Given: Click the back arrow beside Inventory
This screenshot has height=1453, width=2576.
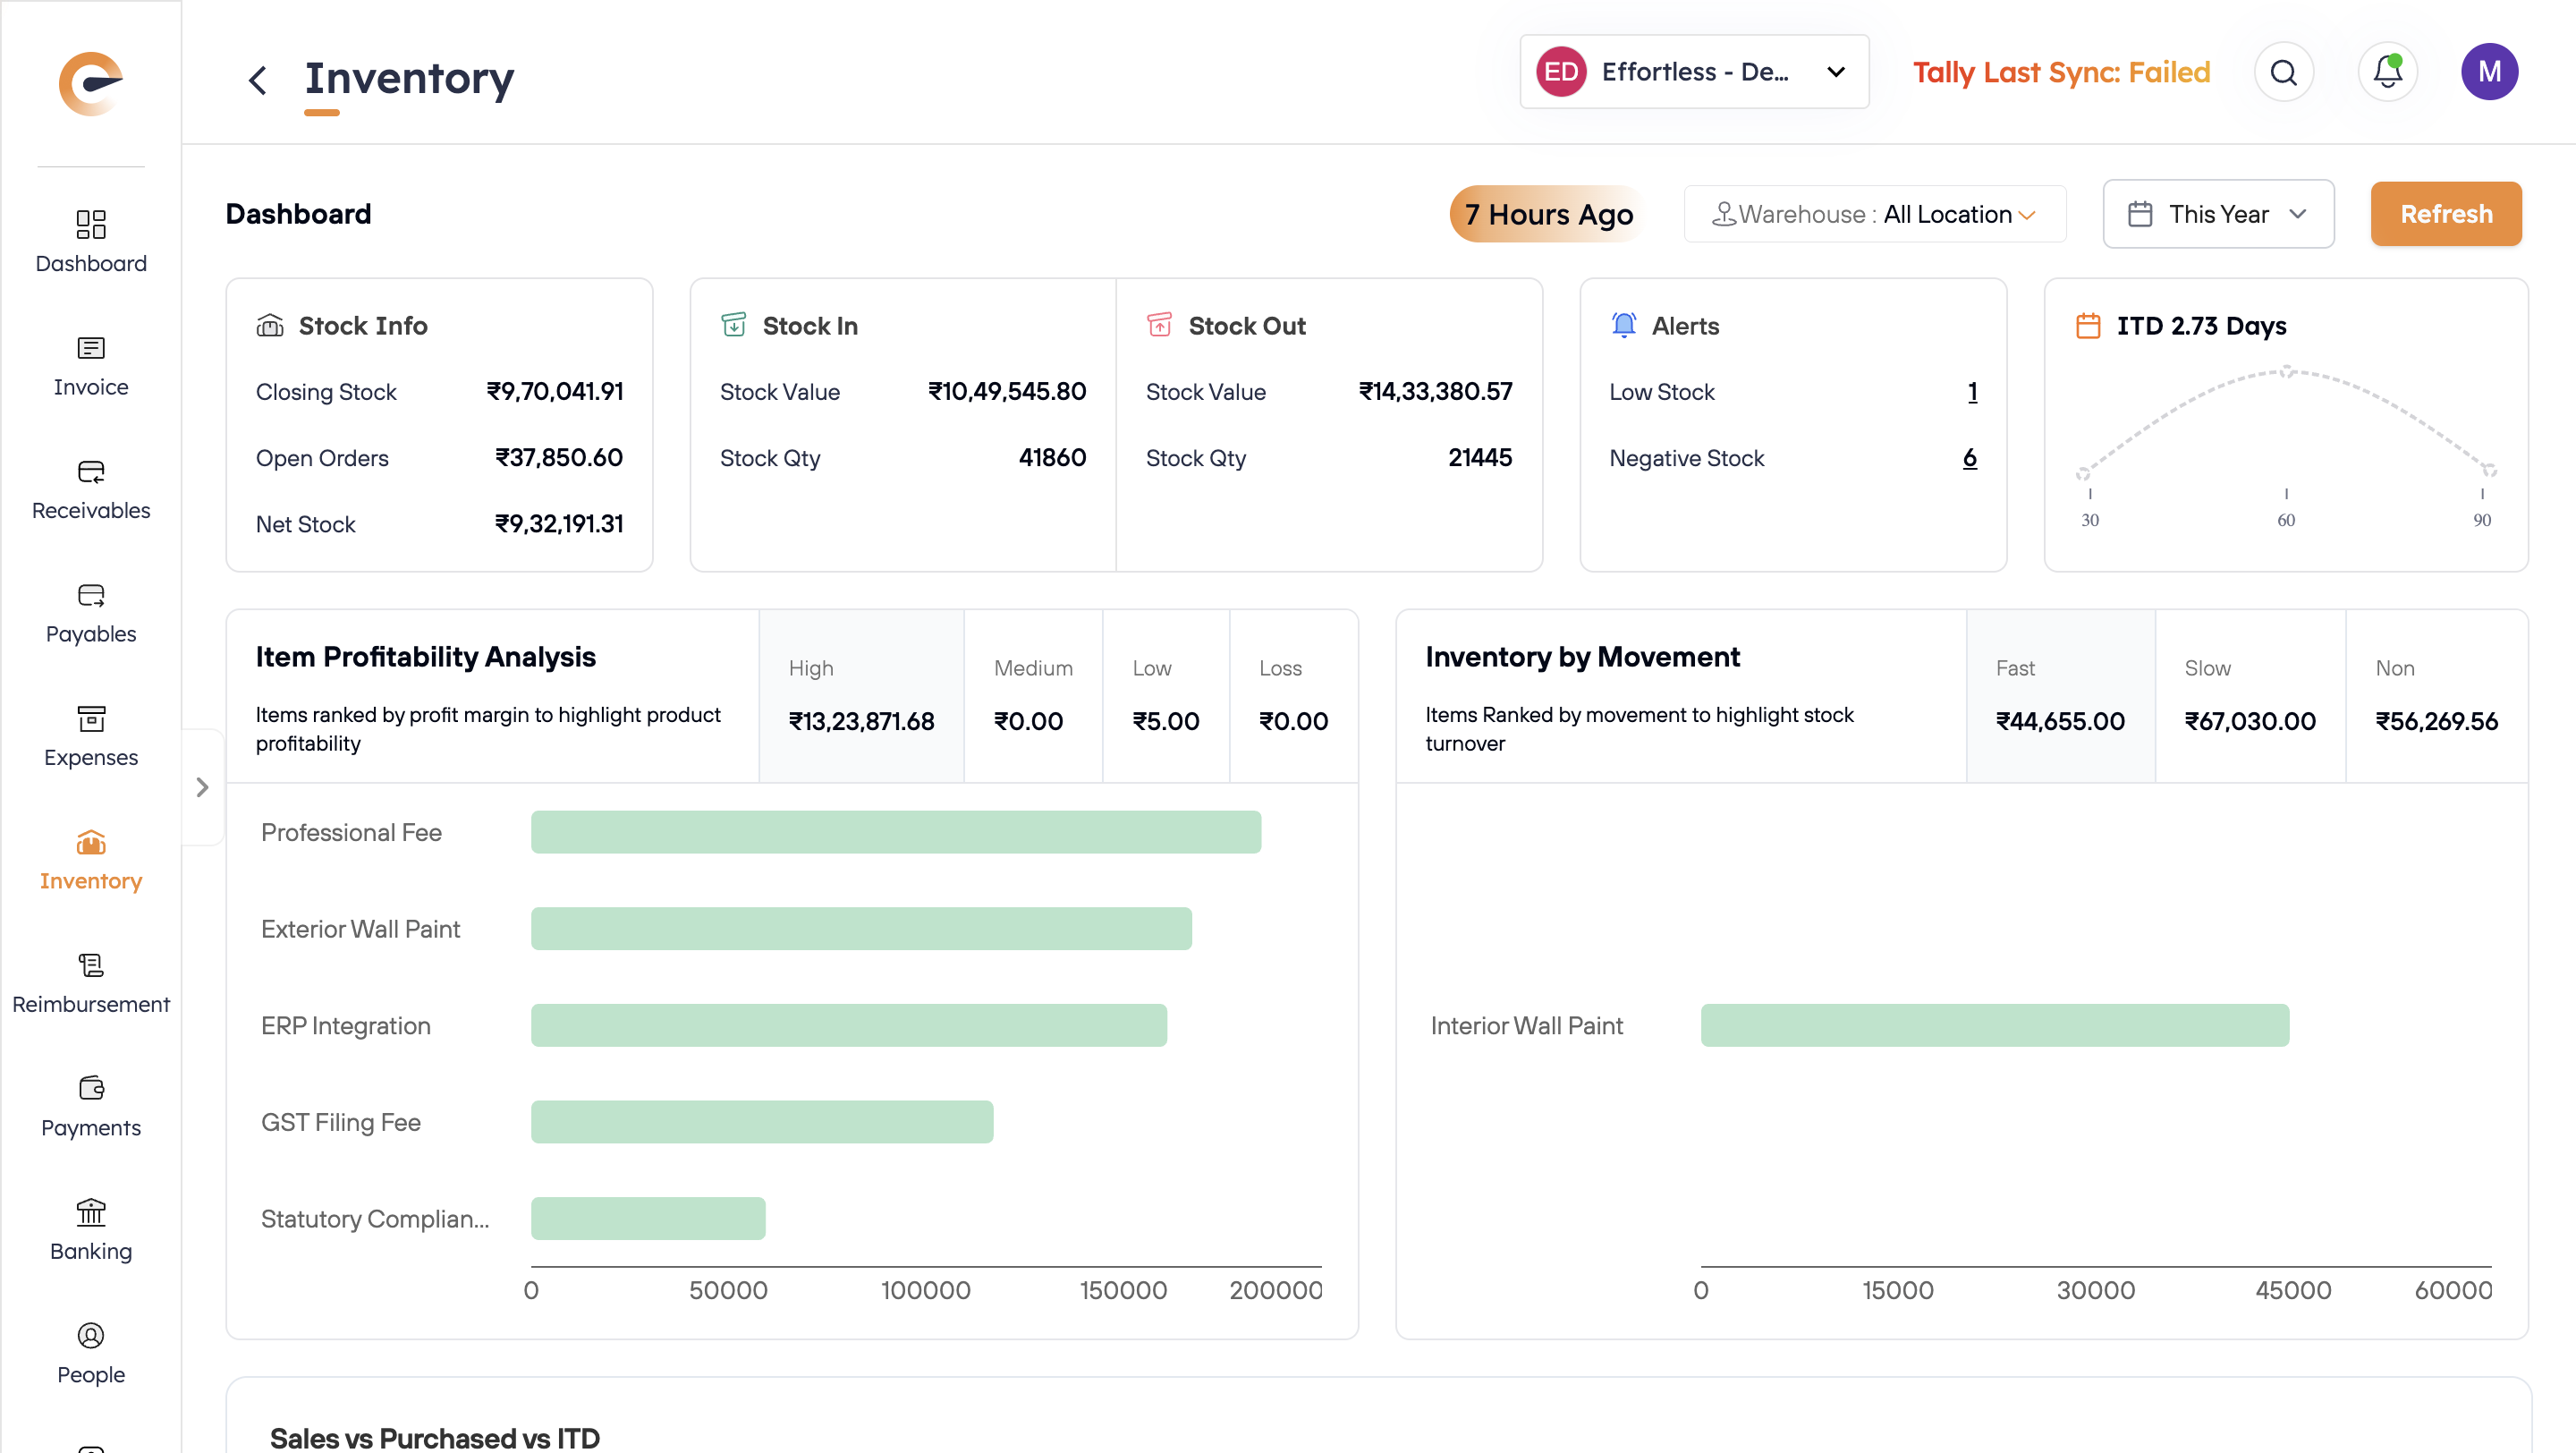Looking at the screenshot, I should tap(258, 80).
